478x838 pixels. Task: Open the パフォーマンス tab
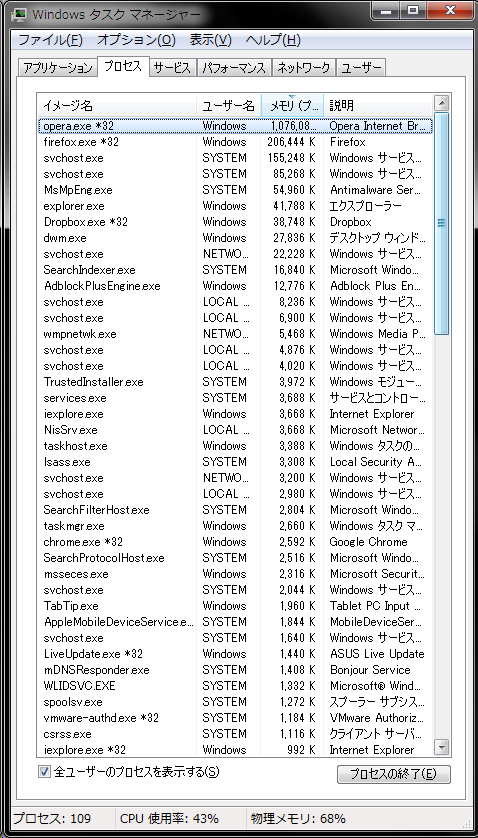tap(234, 68)
